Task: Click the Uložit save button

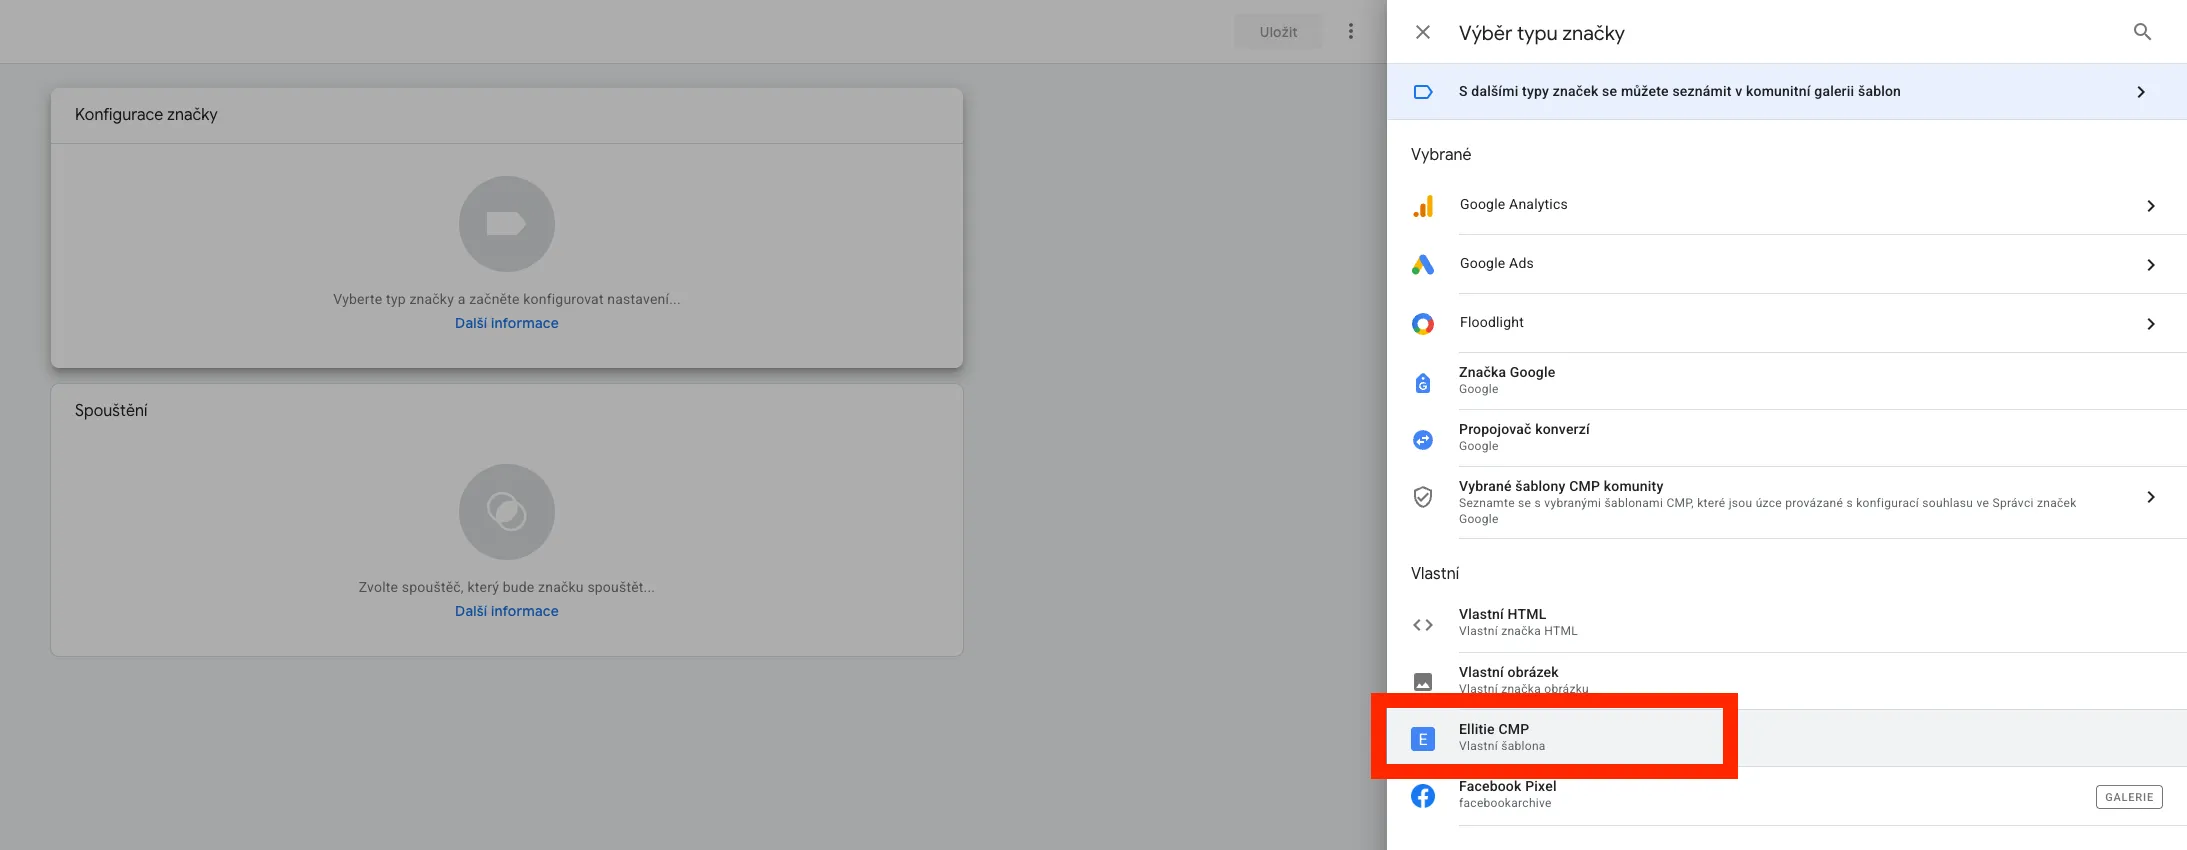Action: click(1278, 32)
